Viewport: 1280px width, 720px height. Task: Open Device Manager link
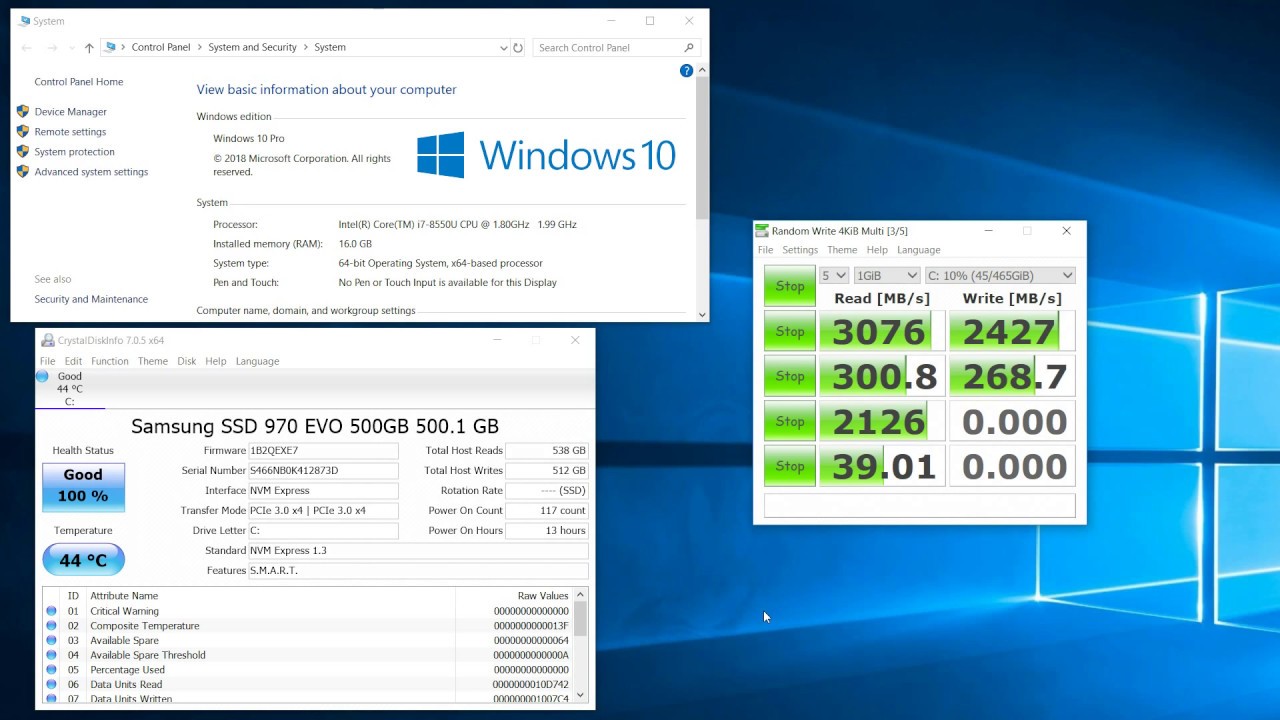pyautogui.click(x=70, y=112)
